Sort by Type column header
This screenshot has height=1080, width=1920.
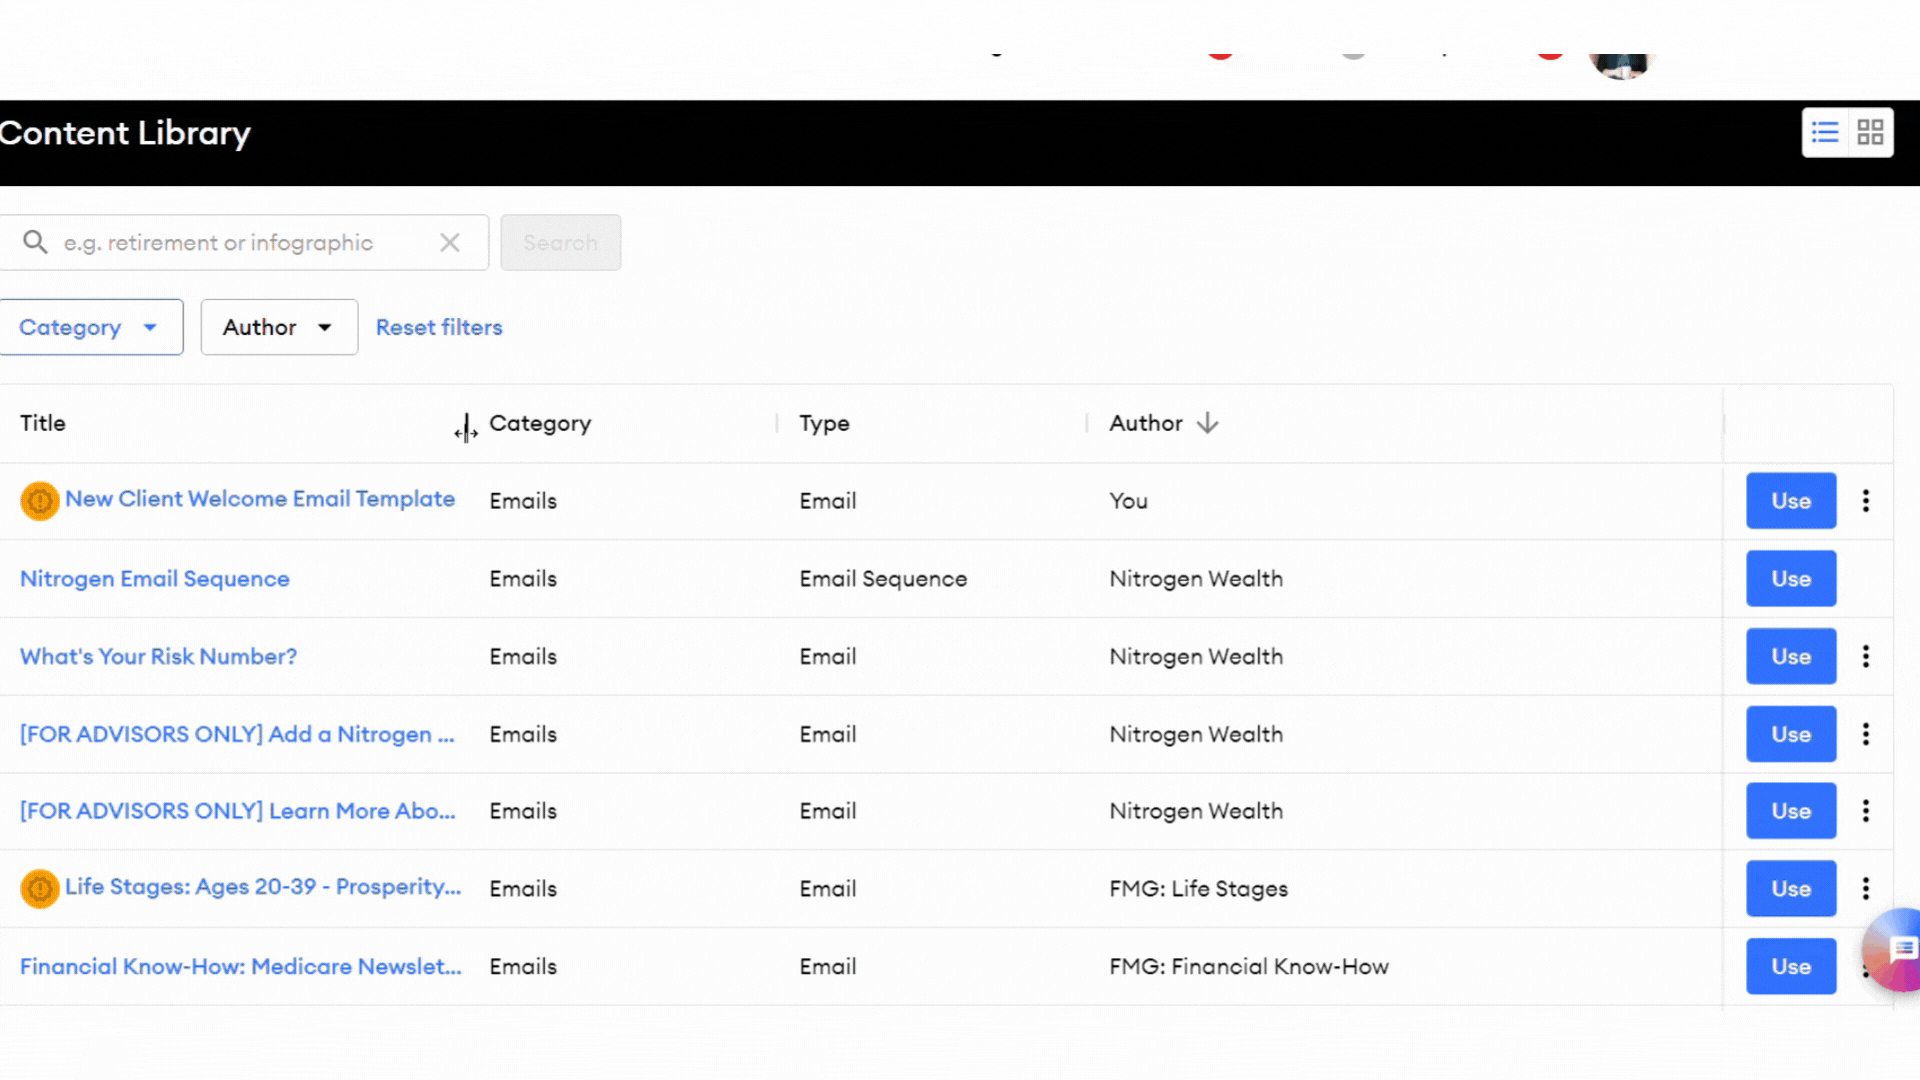tap(824, 423)
